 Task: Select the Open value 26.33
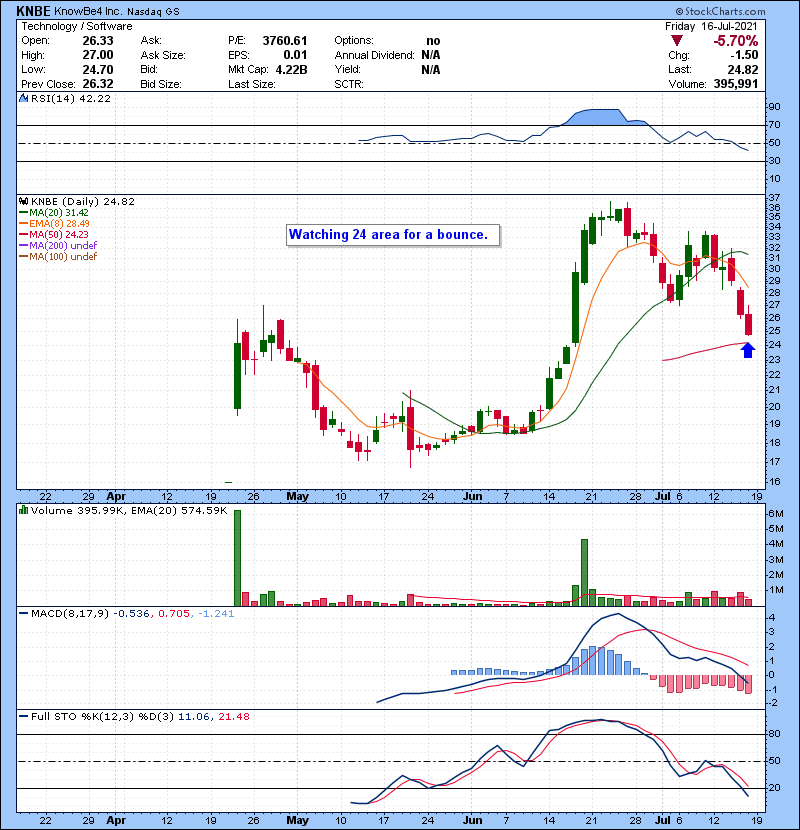[x=98, y=41]
